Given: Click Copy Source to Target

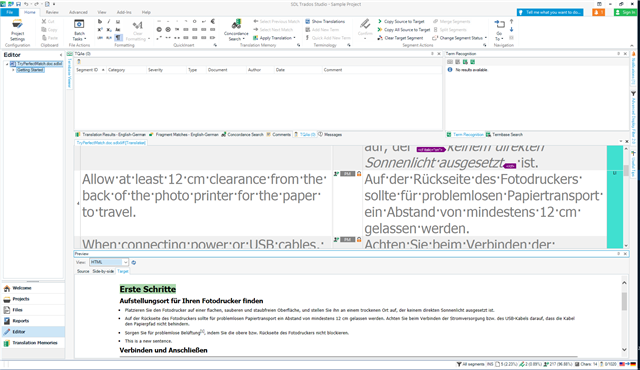Looking at the screenshot, I should click(x=401, y=21).
